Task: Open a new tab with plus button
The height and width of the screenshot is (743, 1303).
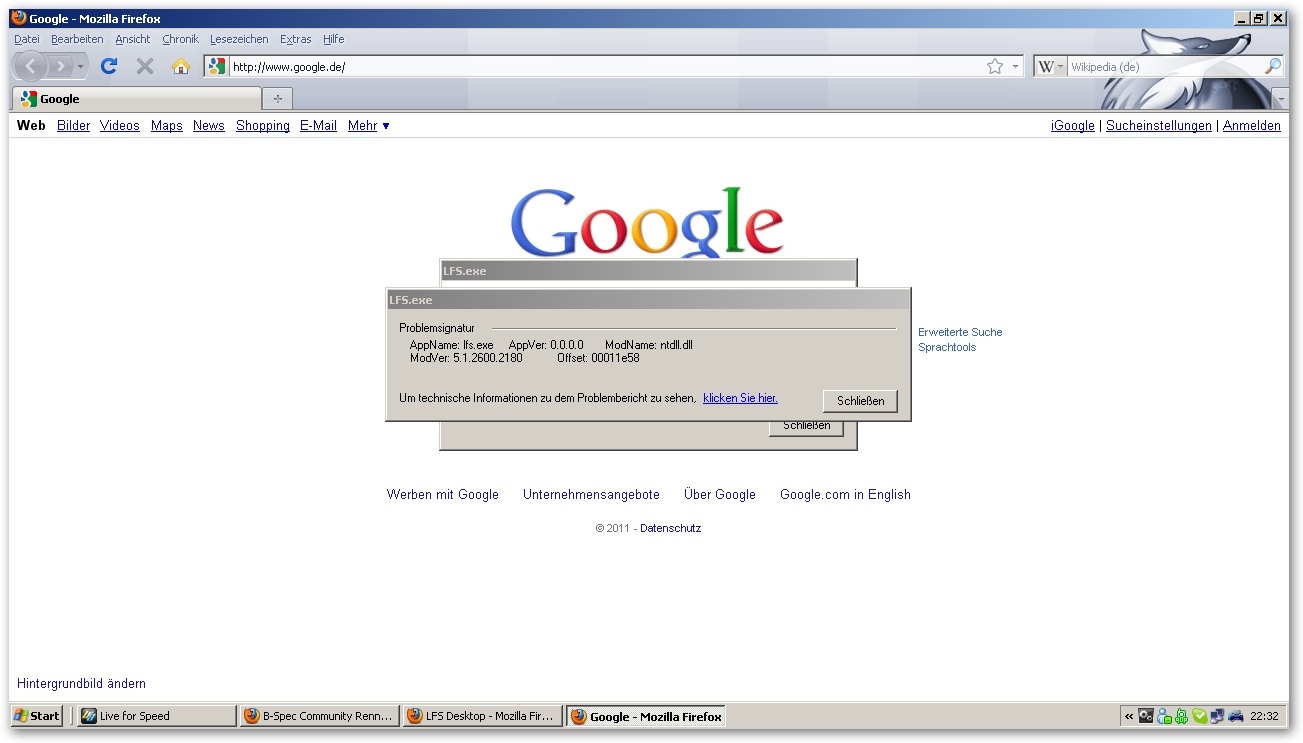Action: (278, 98)
